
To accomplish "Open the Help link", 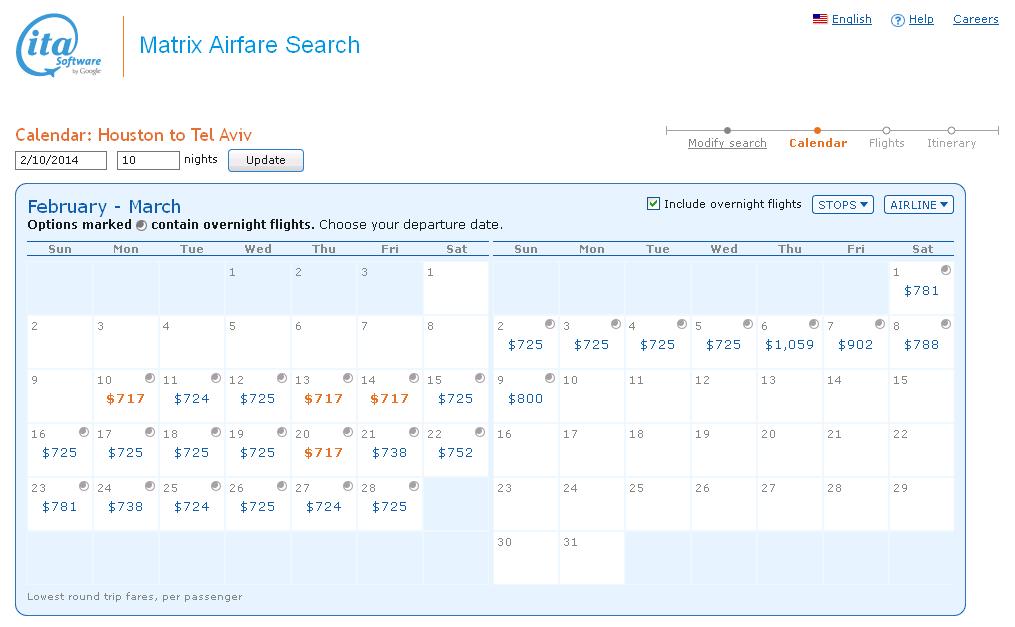I will pyautogui.click(x=921, y=19).
